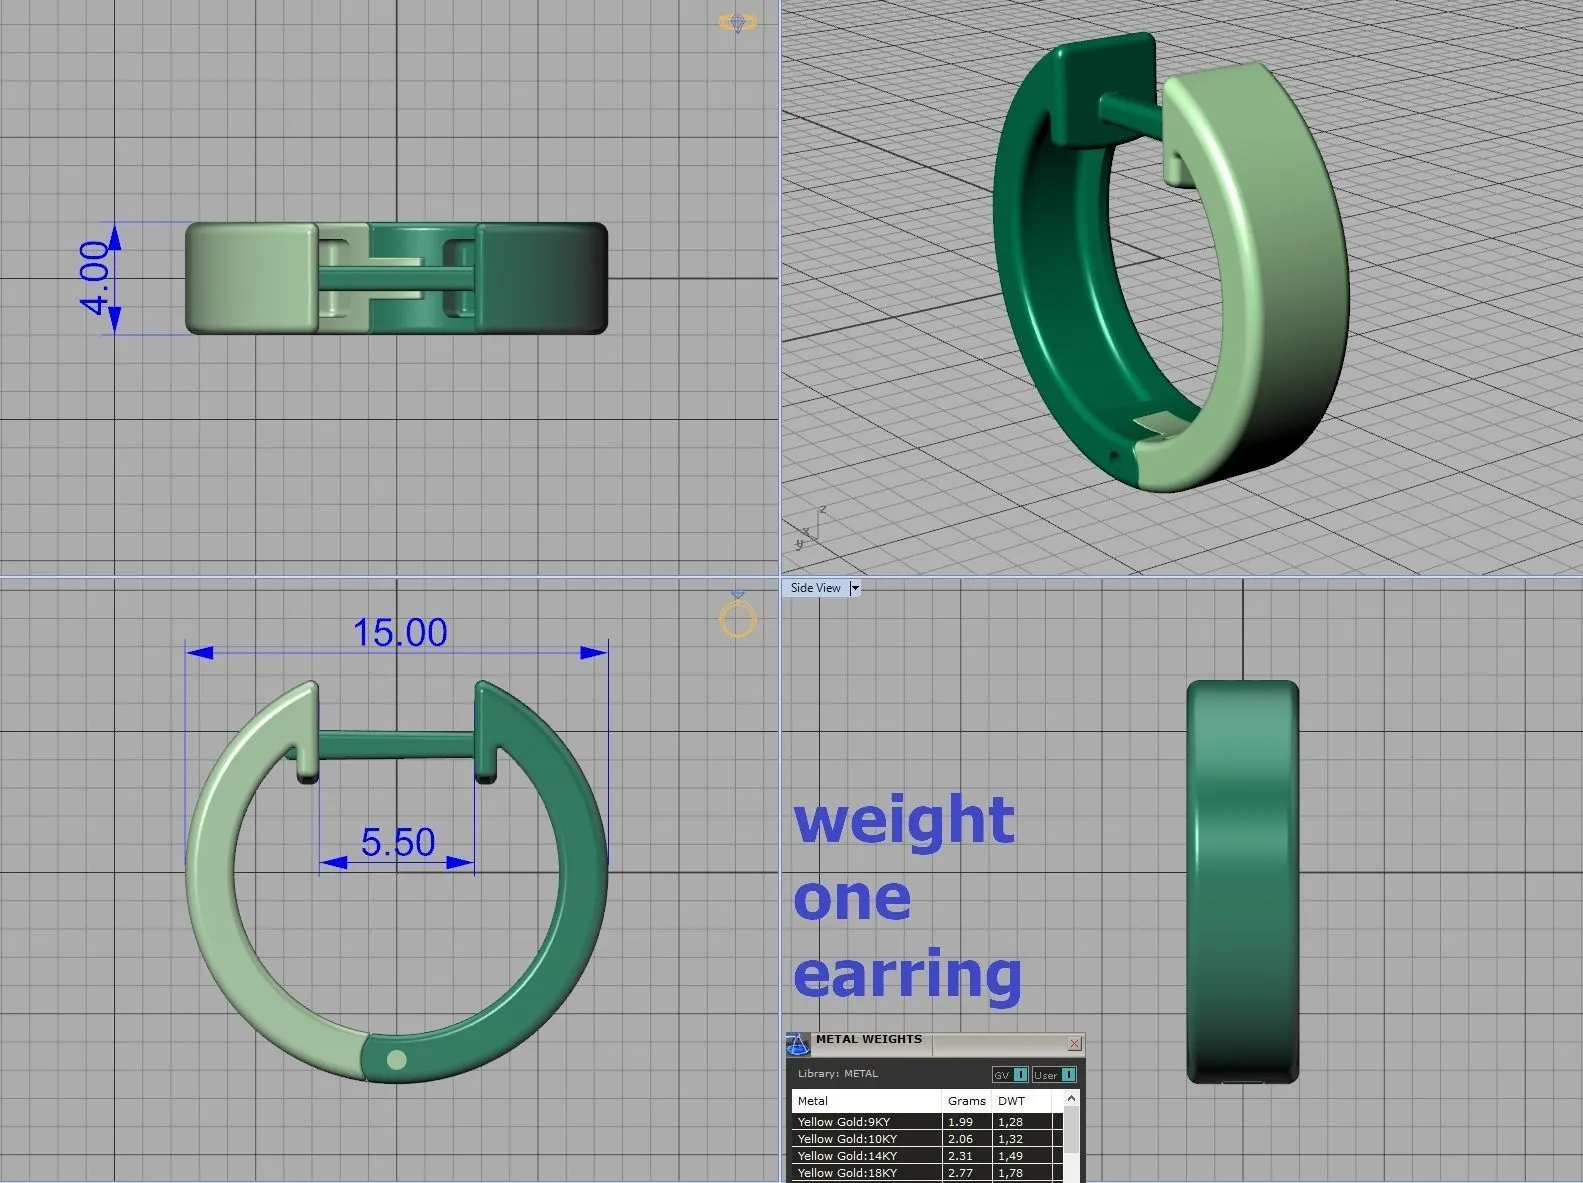Click the ring top-view icon in top-left viewport
Viewport: 1583px width, 1183px height.
click(x=738, y=22)
